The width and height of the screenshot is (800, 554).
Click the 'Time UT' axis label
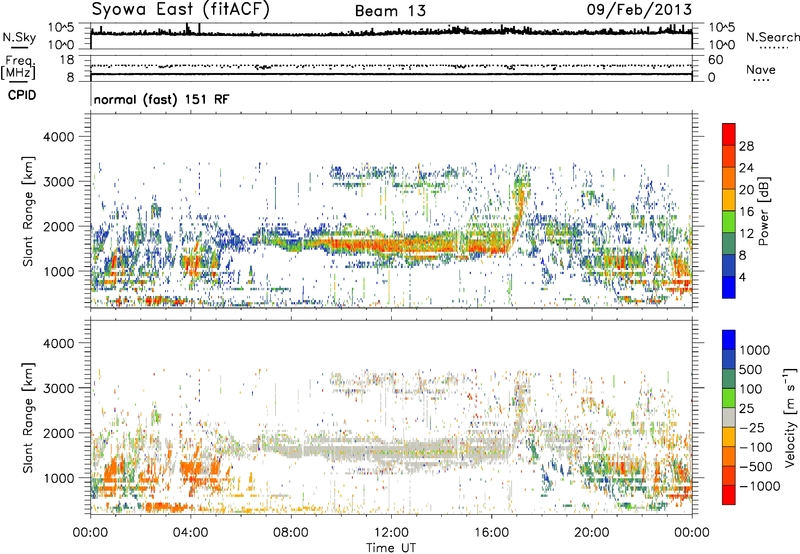click(391, 548)
